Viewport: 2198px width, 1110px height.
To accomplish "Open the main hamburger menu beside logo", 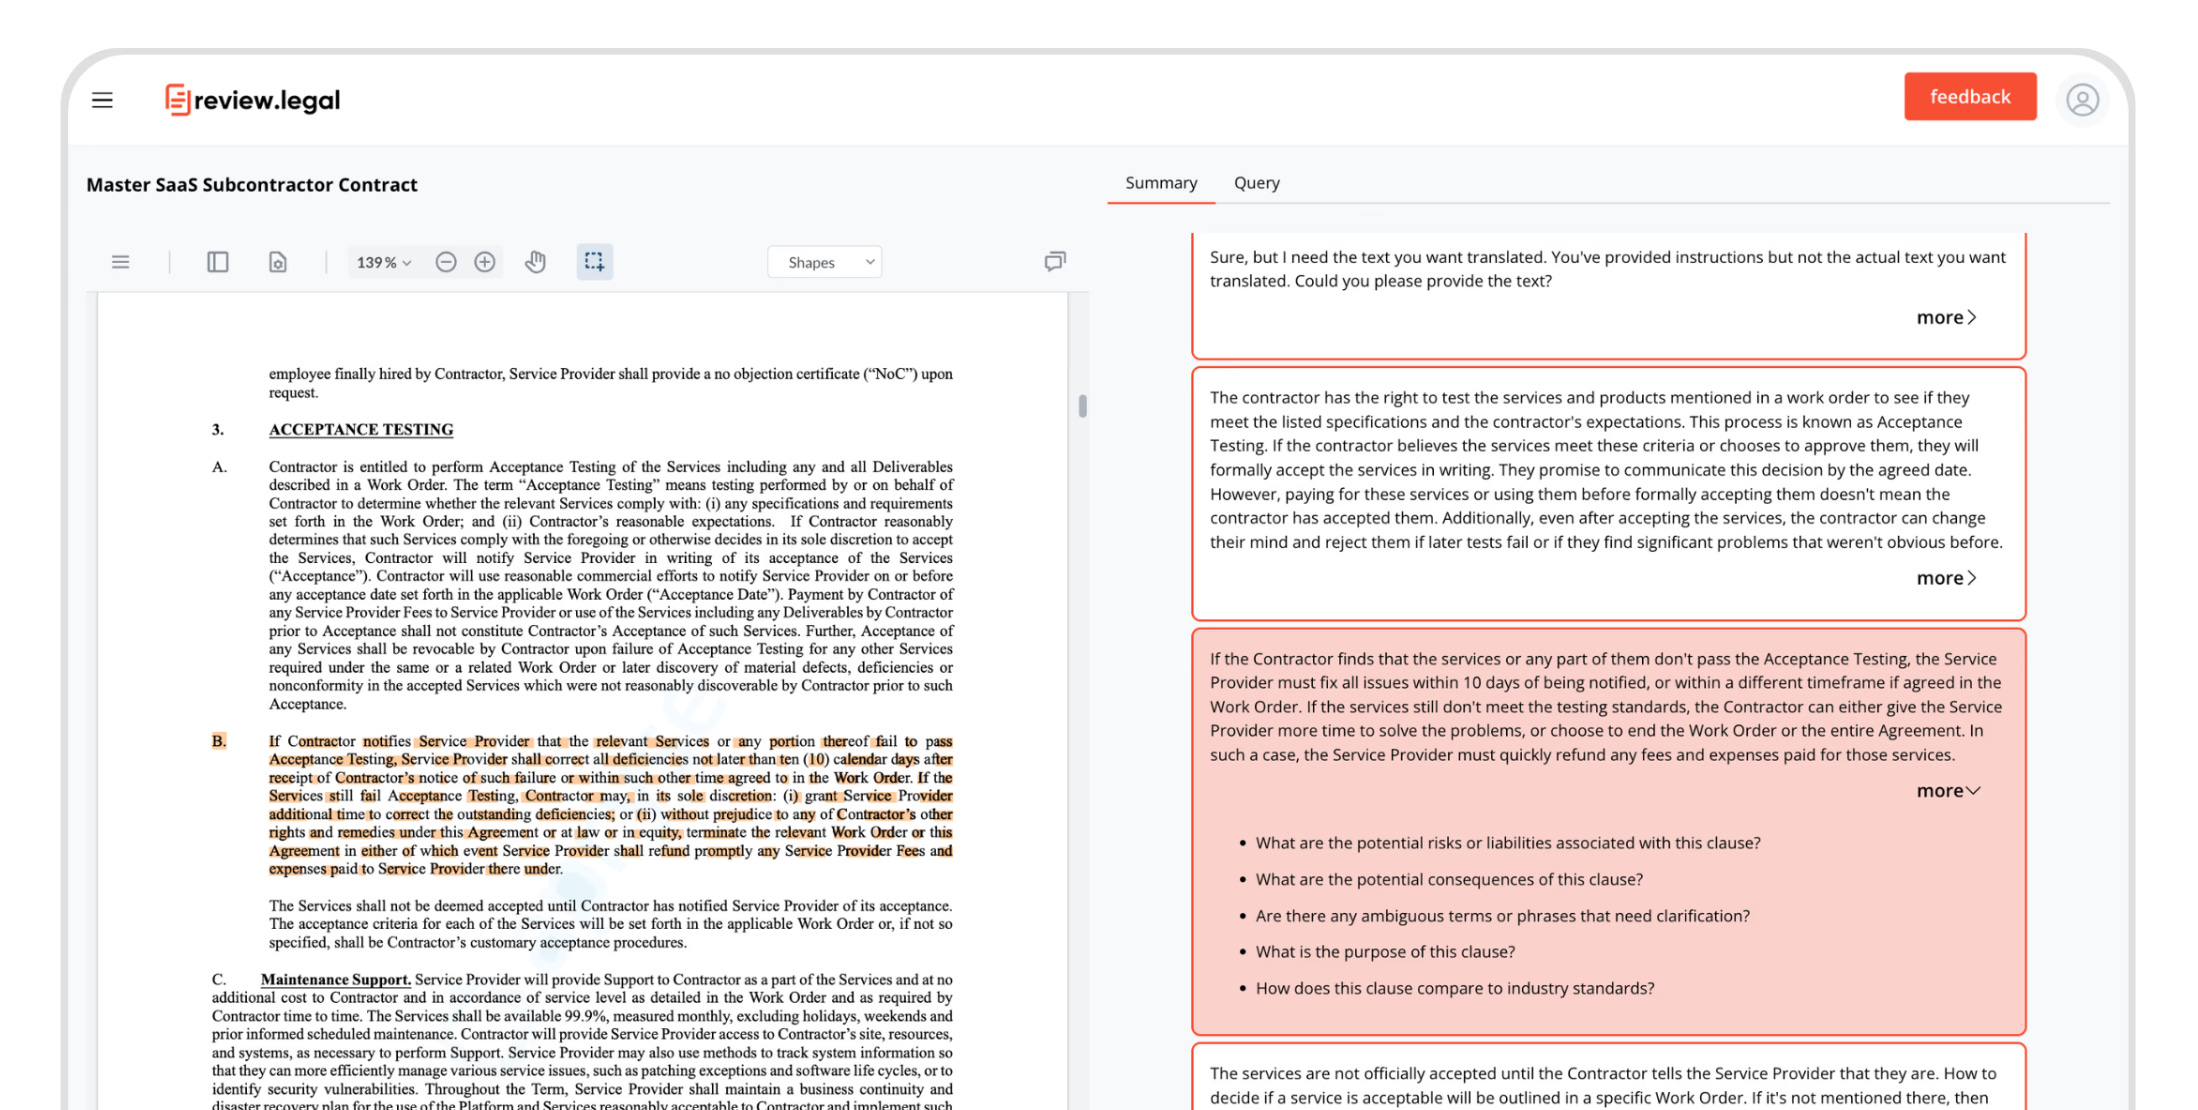I will 102,100.
